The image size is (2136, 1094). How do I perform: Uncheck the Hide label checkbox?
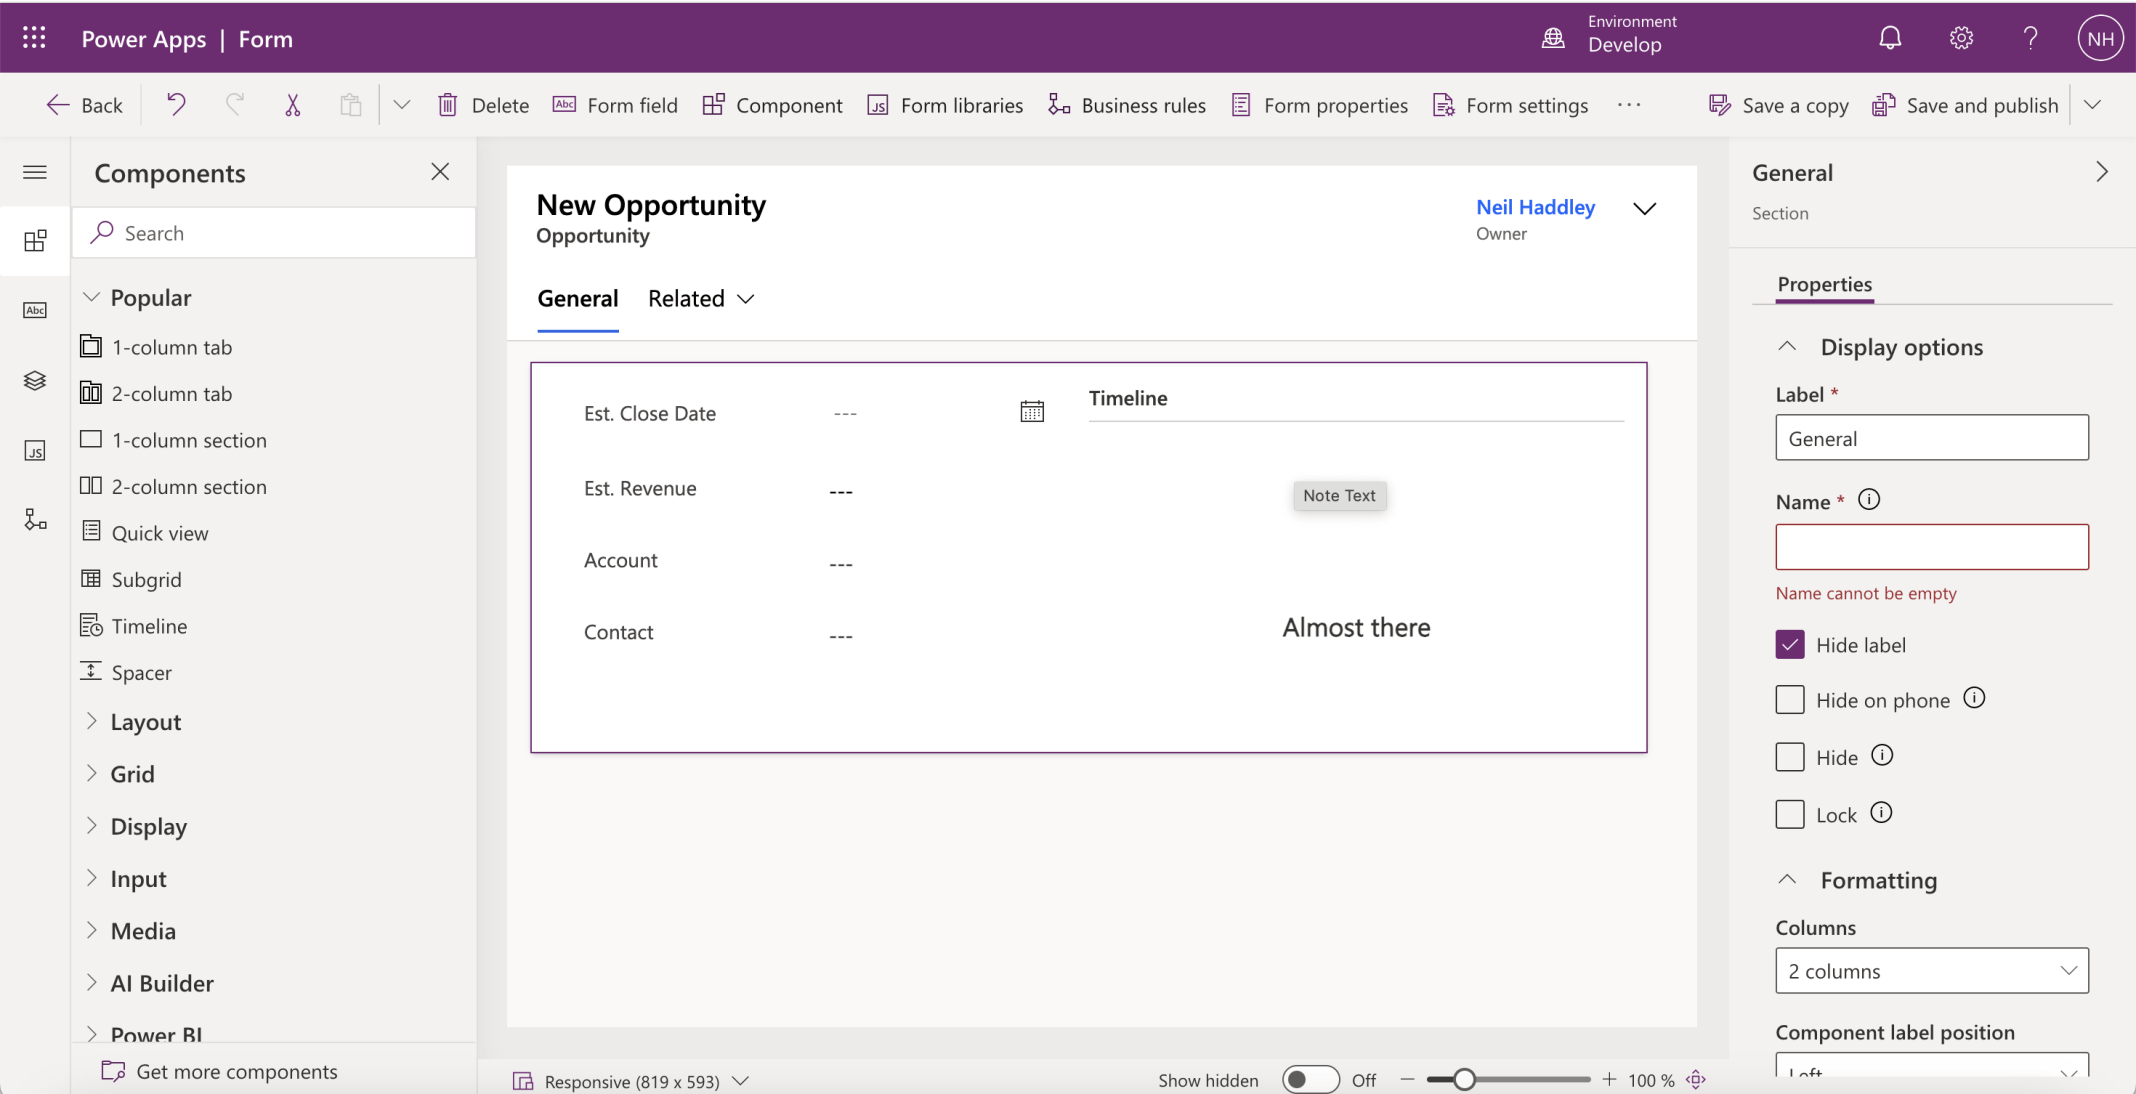tap(1789, 644)
